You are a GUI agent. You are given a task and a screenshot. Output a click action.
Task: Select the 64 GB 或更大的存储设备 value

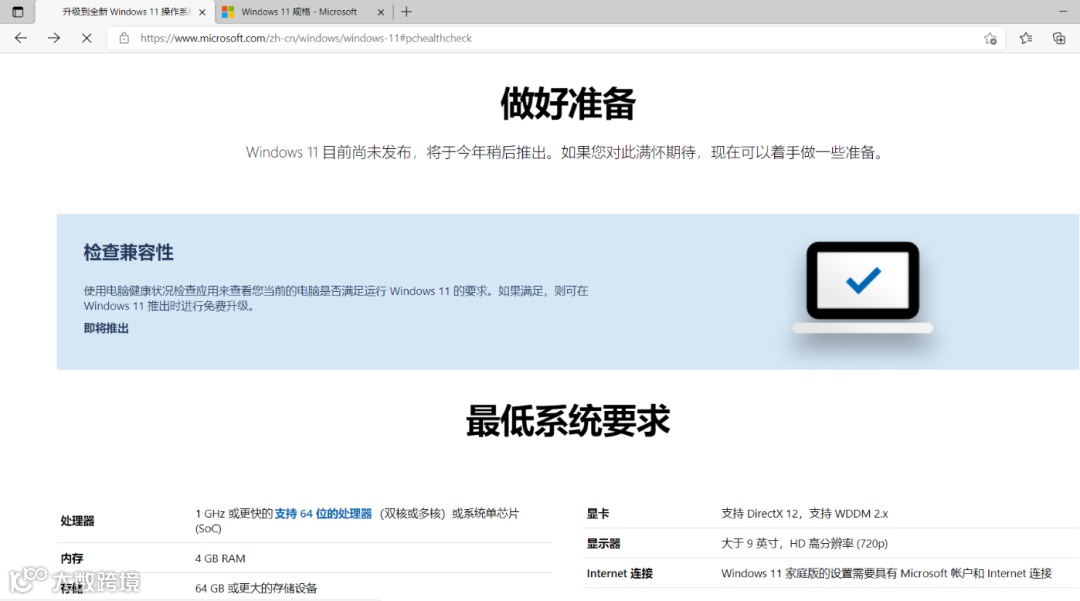tap(256, 589)
